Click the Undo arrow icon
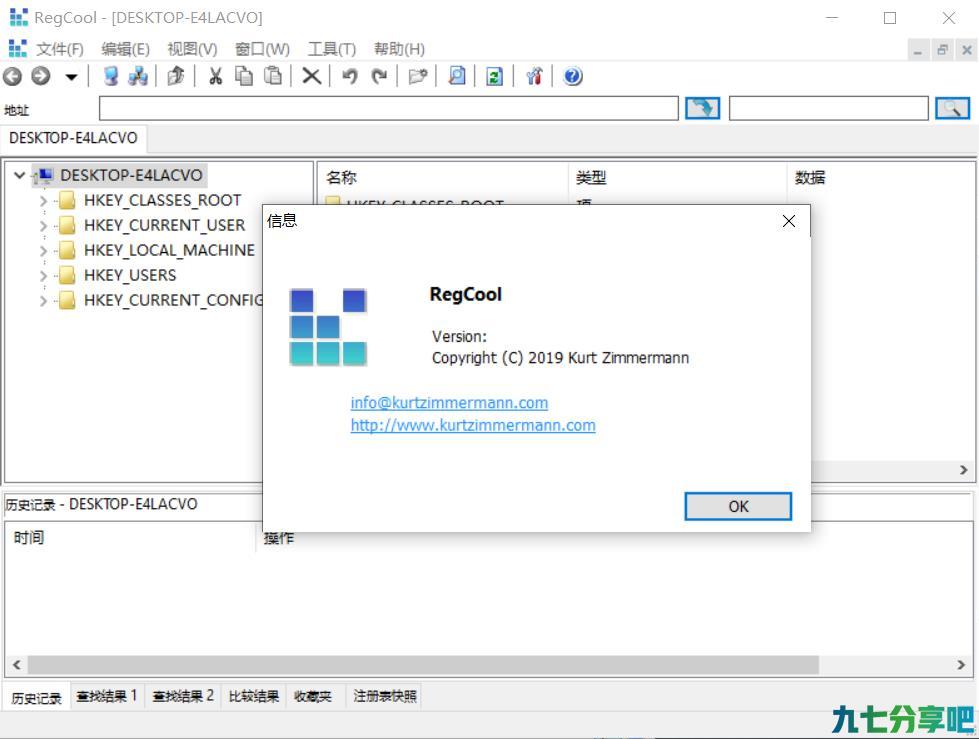 tap(350, 76)
